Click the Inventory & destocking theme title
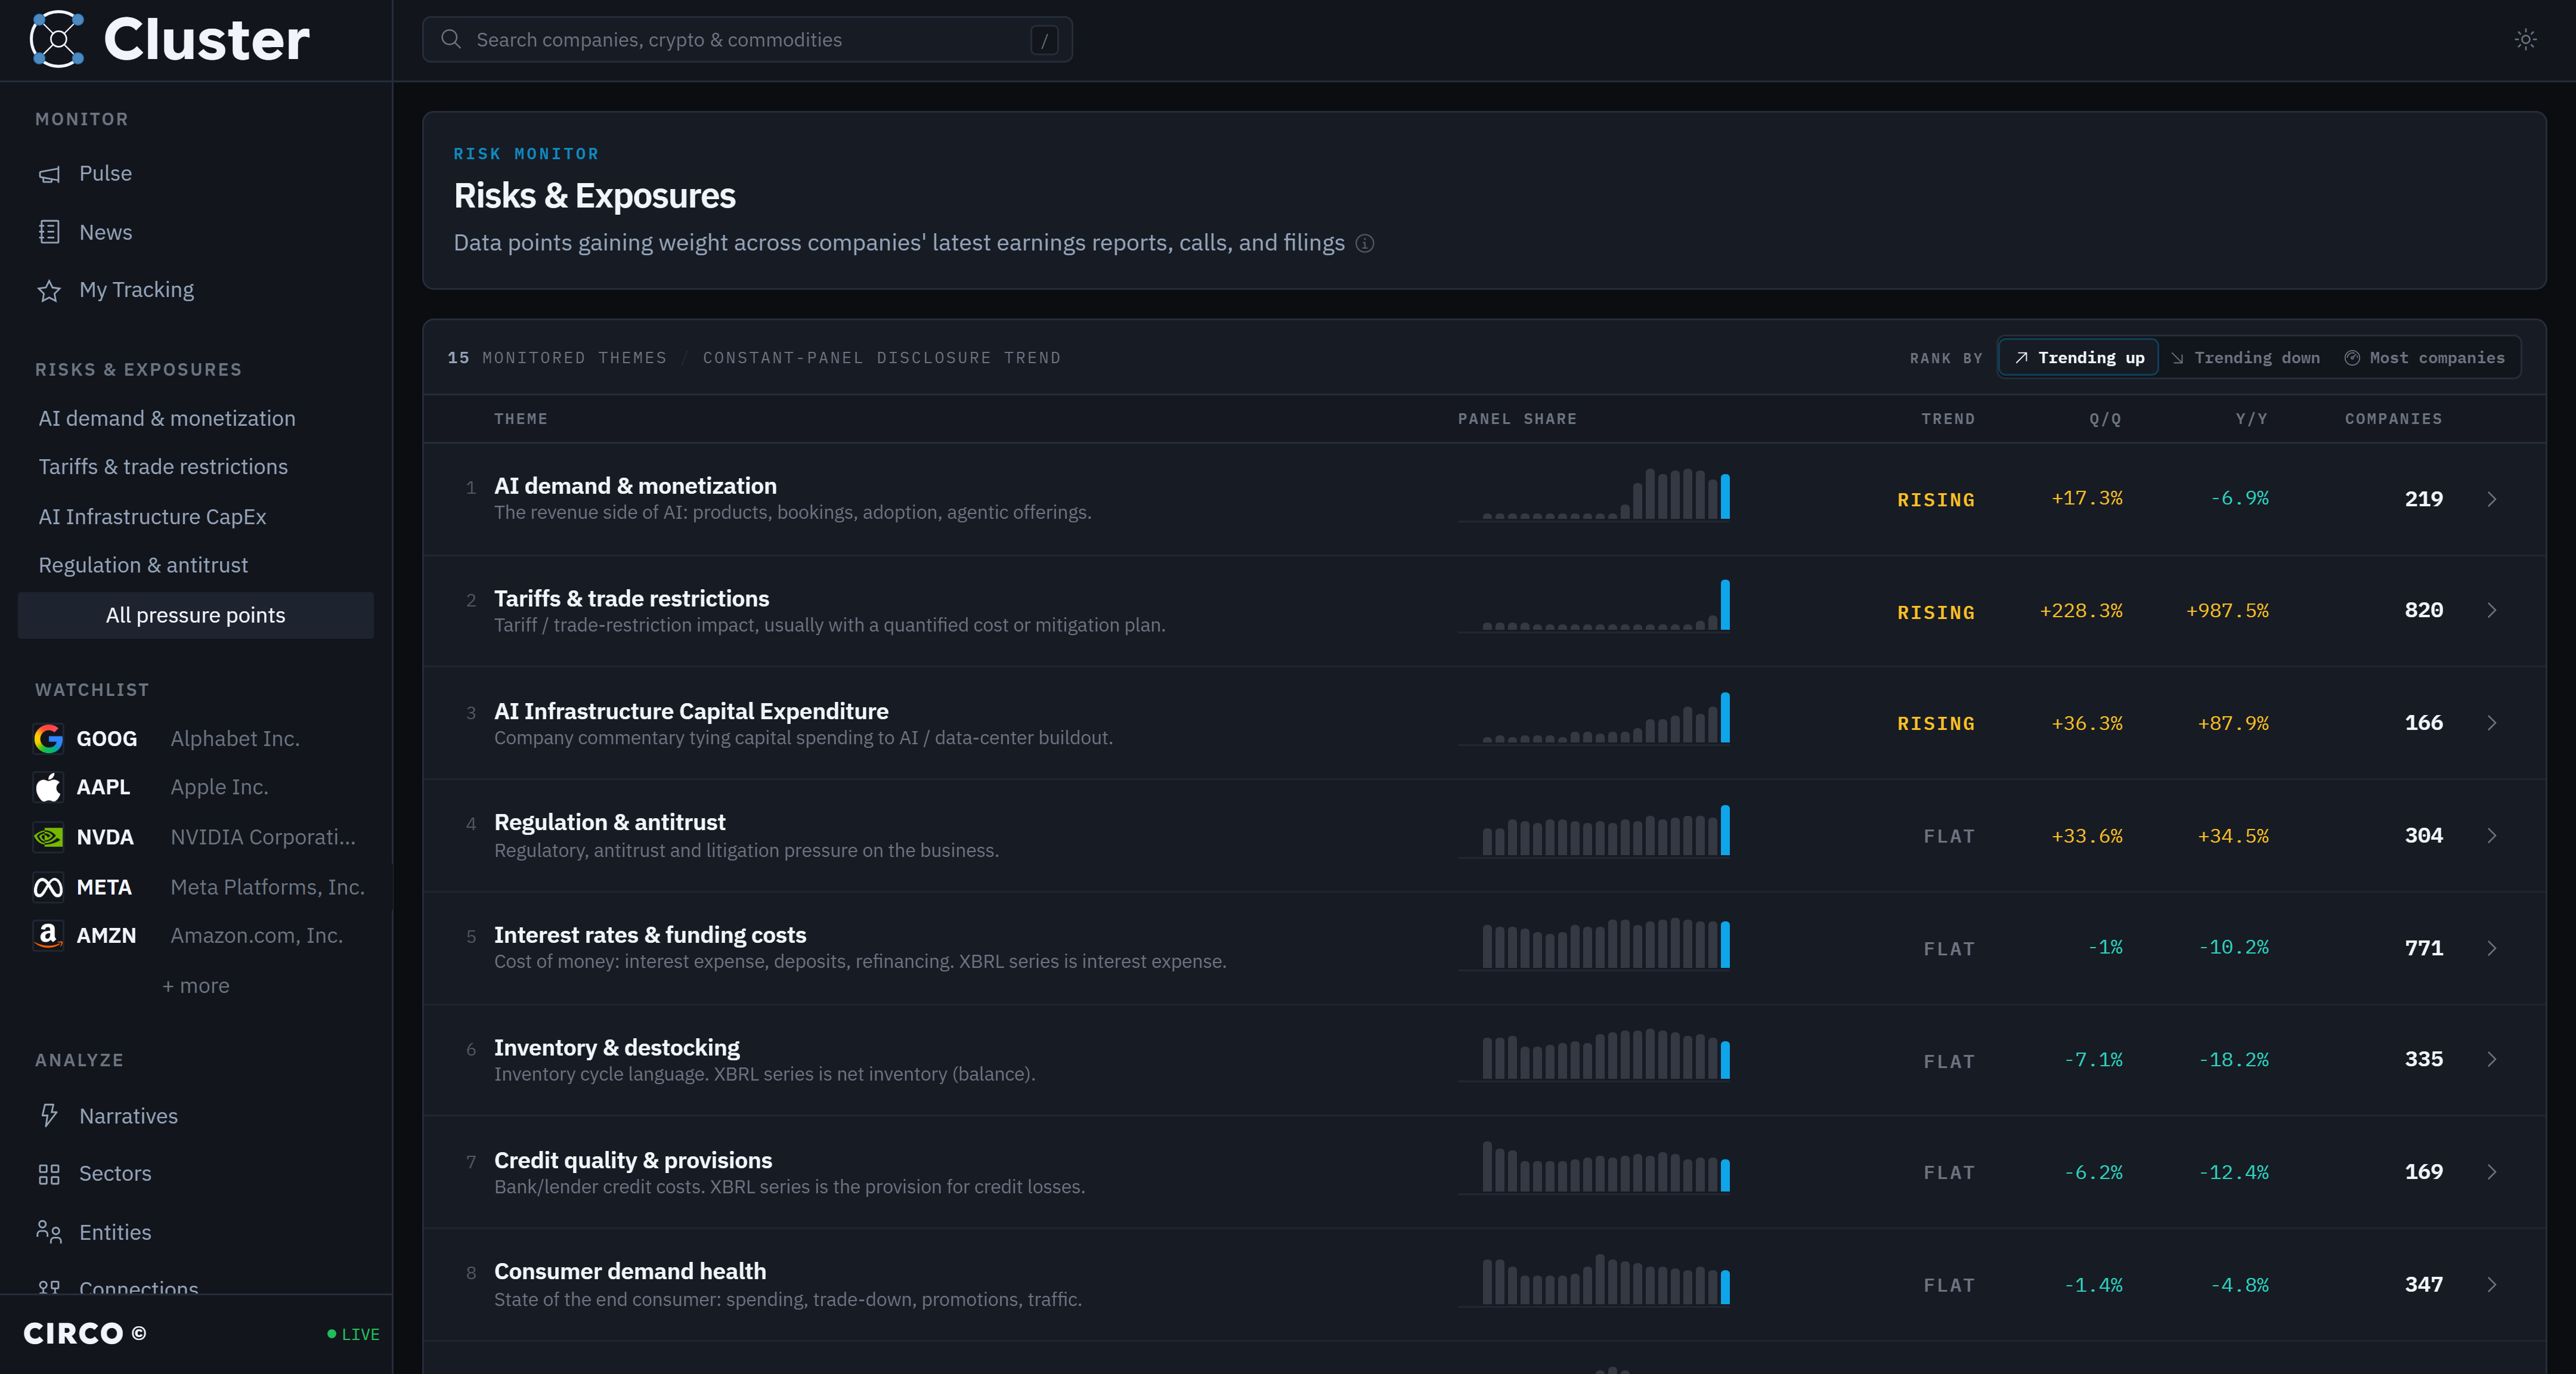The height and width of the screenshot is (1374, 2576). point(617,1047)
